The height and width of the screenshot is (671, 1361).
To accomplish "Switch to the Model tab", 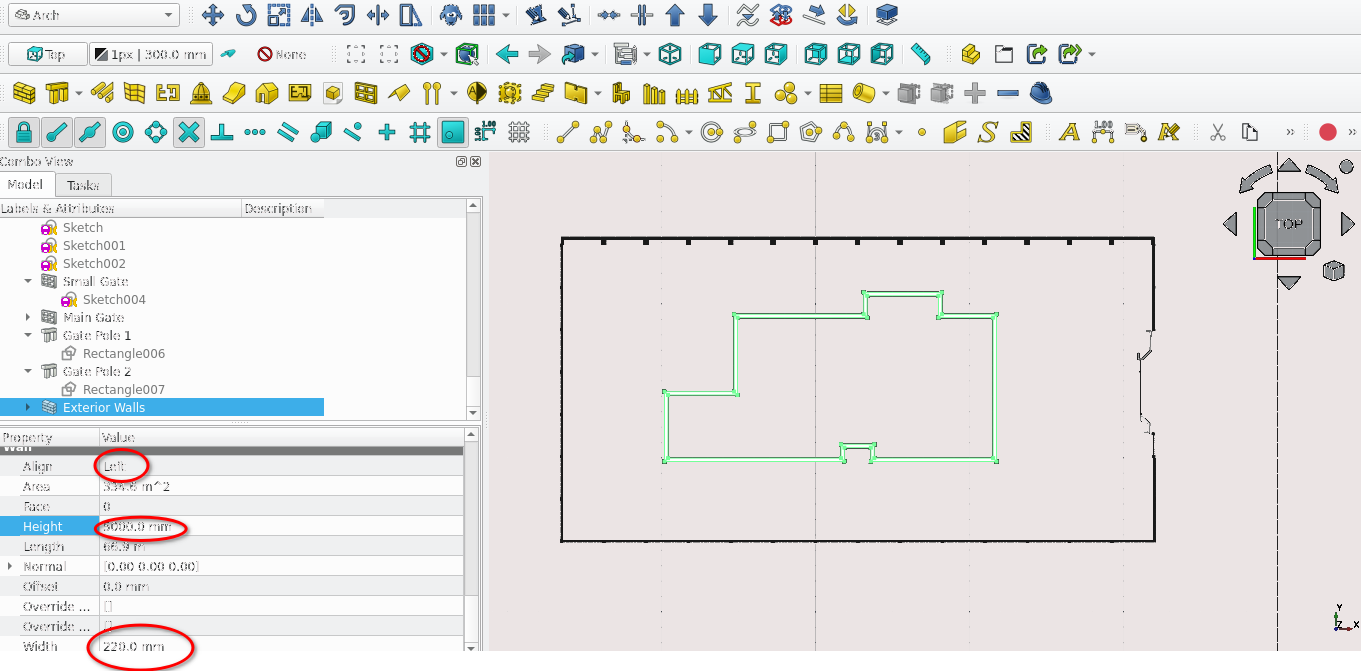I will (x=27, y=185).
